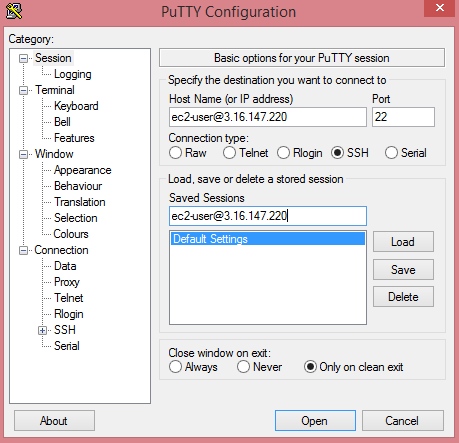The height and width of the screenshot is (443, 459).
Task: Select the Raw connection type
Action: point(175,153)
